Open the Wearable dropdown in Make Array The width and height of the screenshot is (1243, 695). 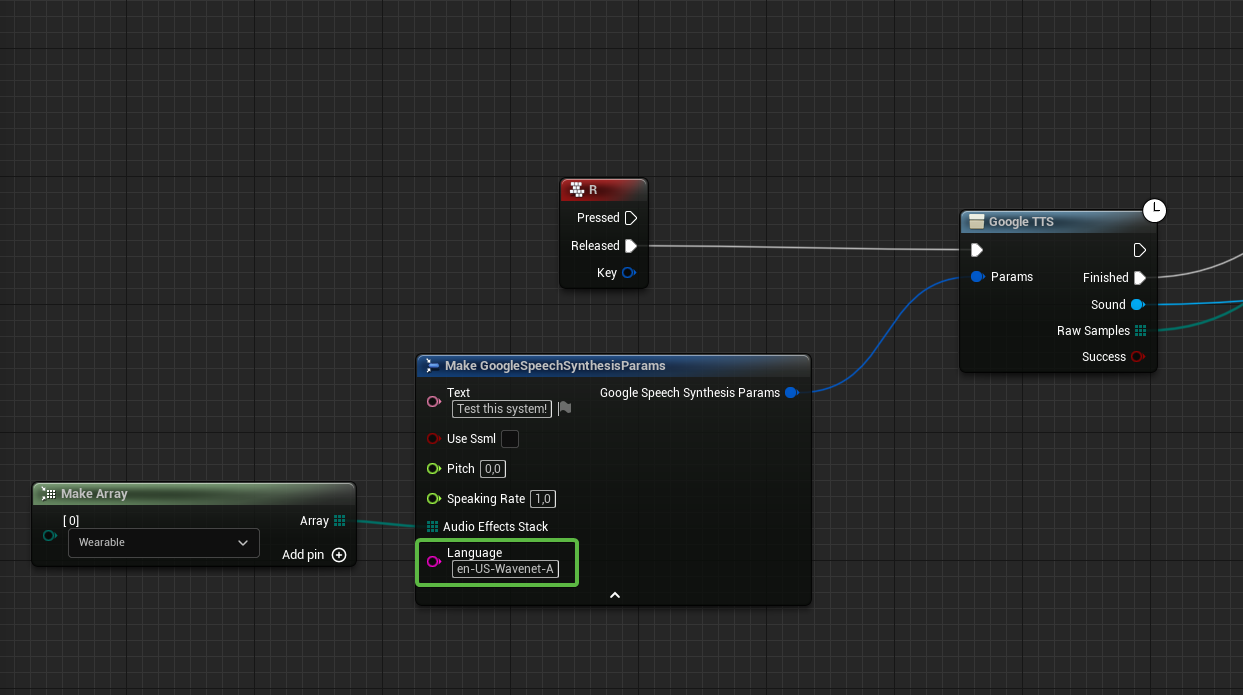point(163,543)
